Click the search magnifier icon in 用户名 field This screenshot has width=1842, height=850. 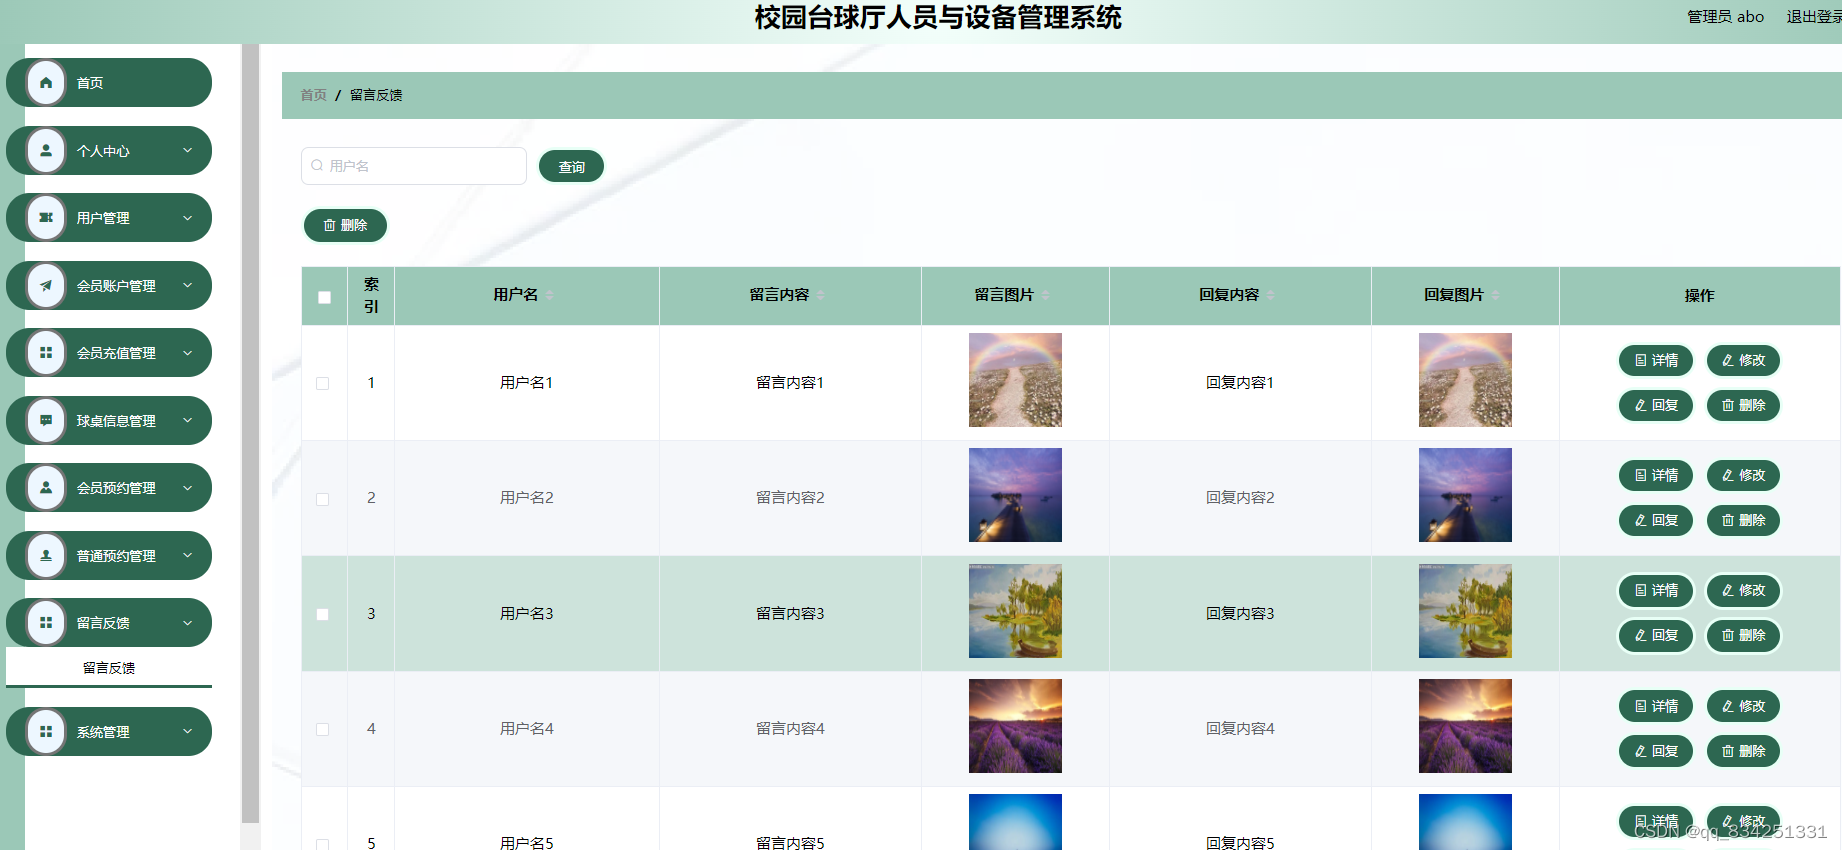coord(317,166)
